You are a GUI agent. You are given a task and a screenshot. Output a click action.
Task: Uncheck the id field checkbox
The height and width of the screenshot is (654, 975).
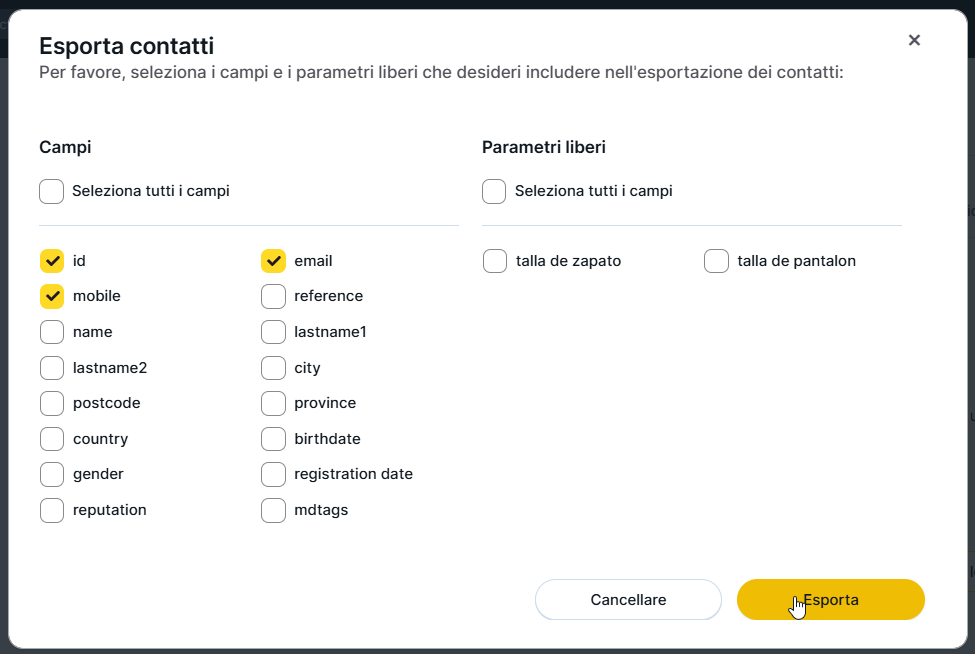click(52, 261)
